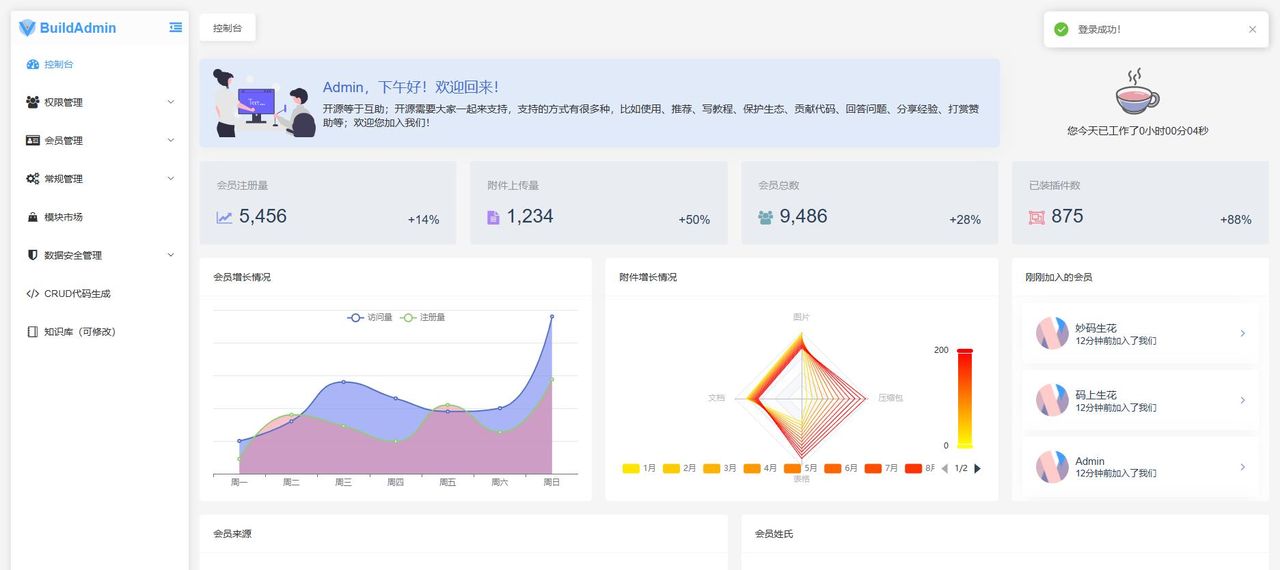Click the 9,486 member total
Image resolution: width=1280 pixels, height=570 pixels.
coord(804,216)
